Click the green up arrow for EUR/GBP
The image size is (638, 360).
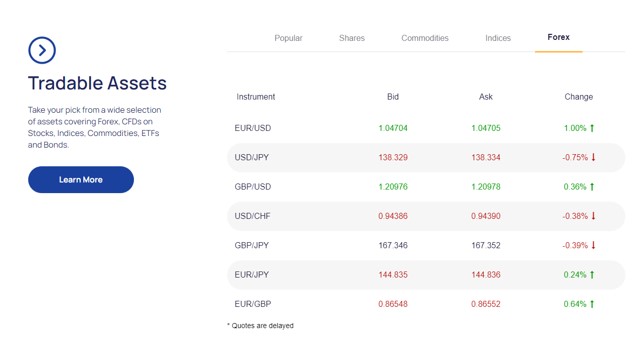click(x=592, y=304)
